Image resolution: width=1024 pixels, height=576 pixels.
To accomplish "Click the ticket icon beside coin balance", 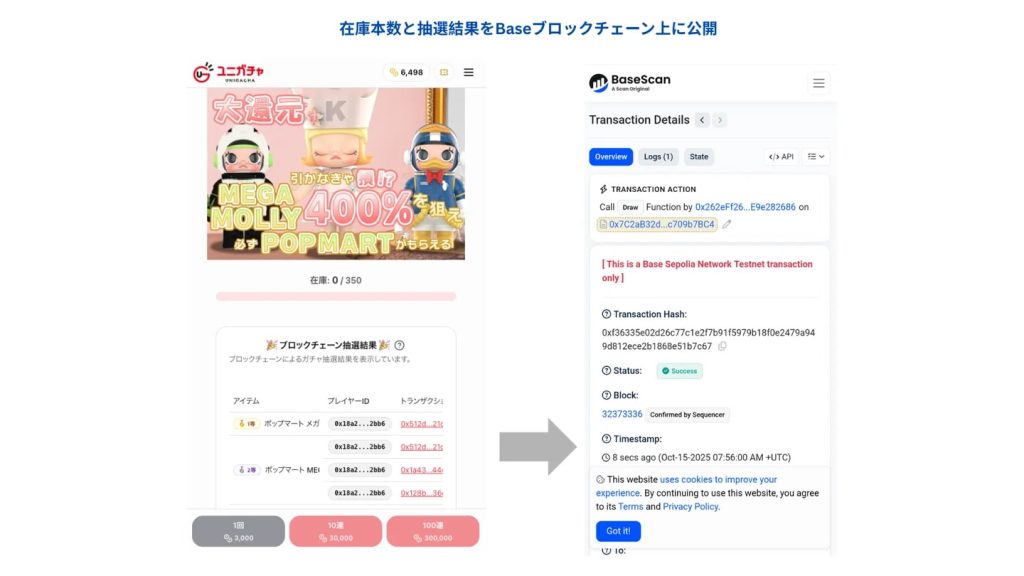I will [x=444, y=72].
